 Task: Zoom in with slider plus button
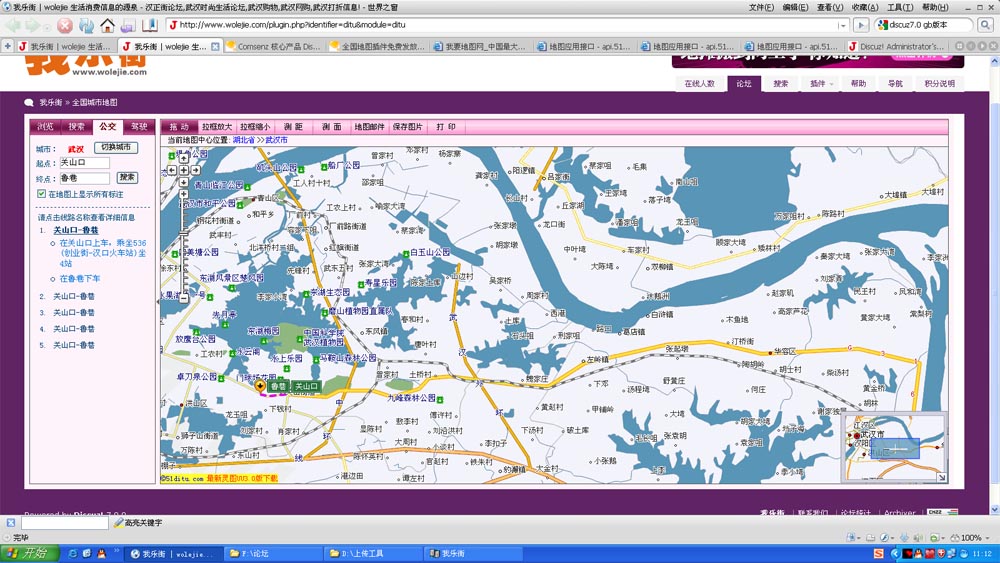(x=184, y=194)
